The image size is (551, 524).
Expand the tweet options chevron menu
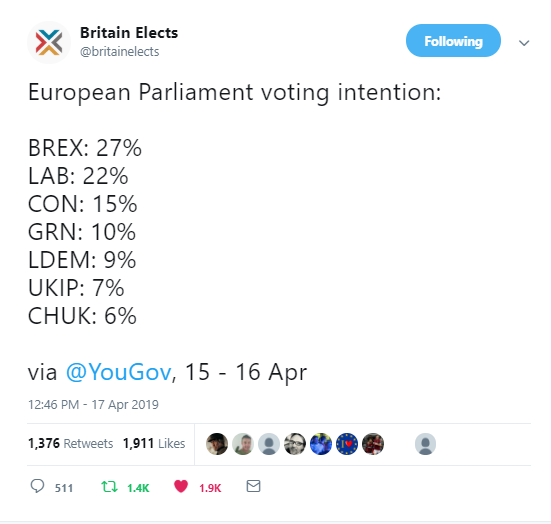[x=524, y=43]
